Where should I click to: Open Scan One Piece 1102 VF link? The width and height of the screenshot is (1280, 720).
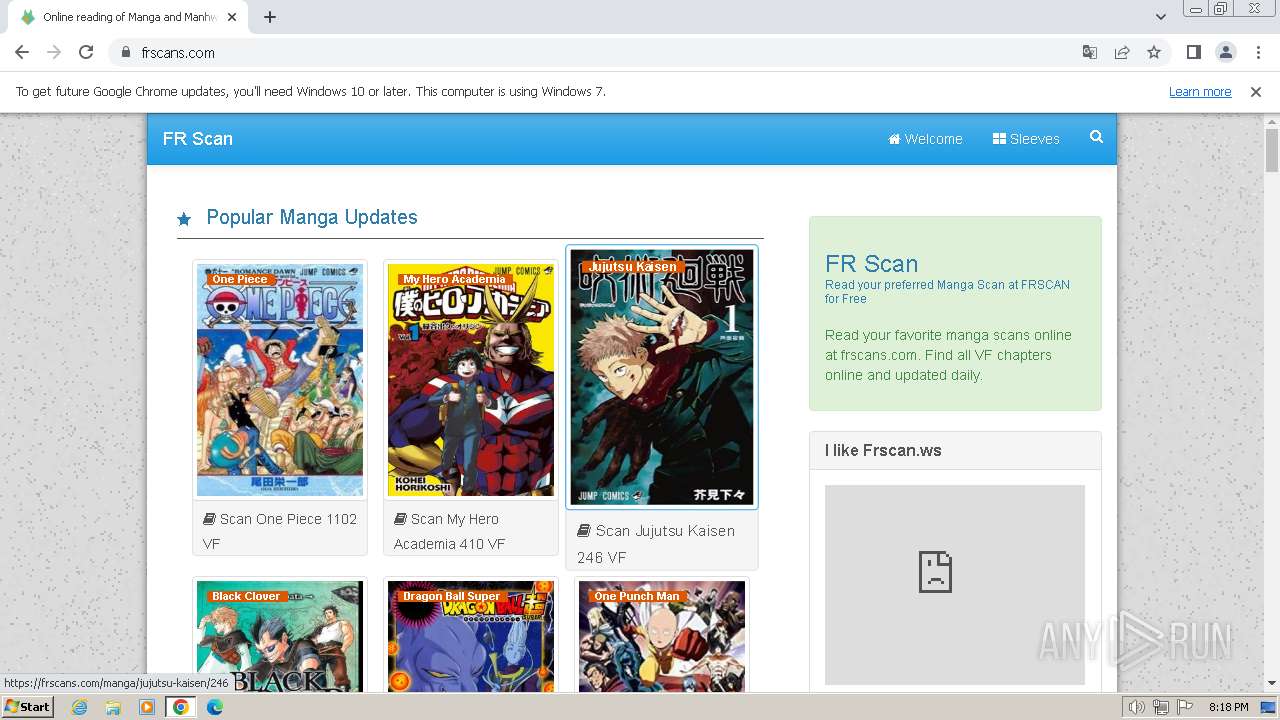[280, 531]
